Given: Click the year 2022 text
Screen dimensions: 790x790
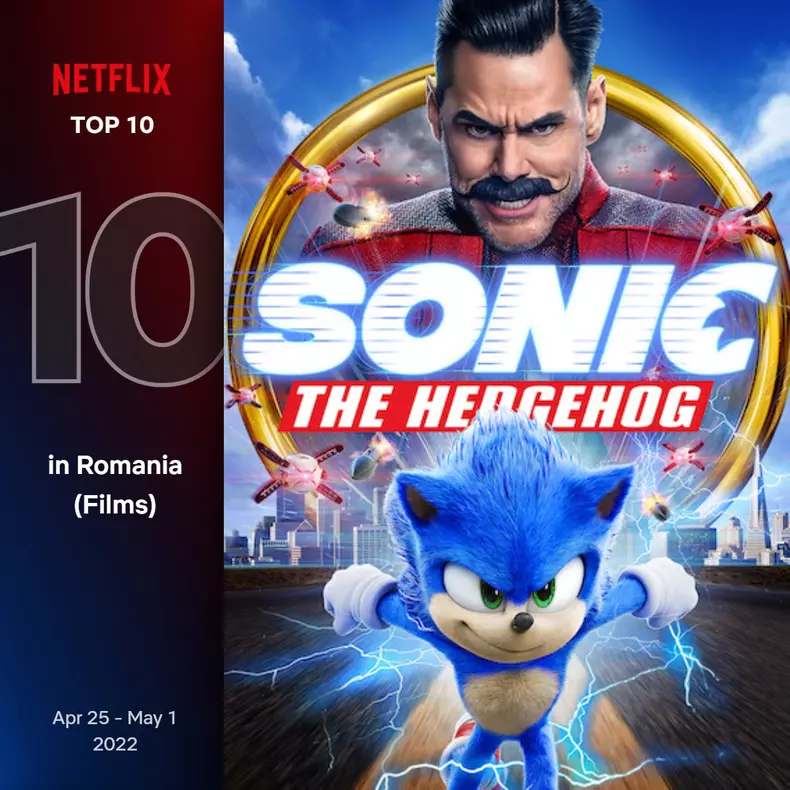Looking at the screenshot, I should click(115, 744).
